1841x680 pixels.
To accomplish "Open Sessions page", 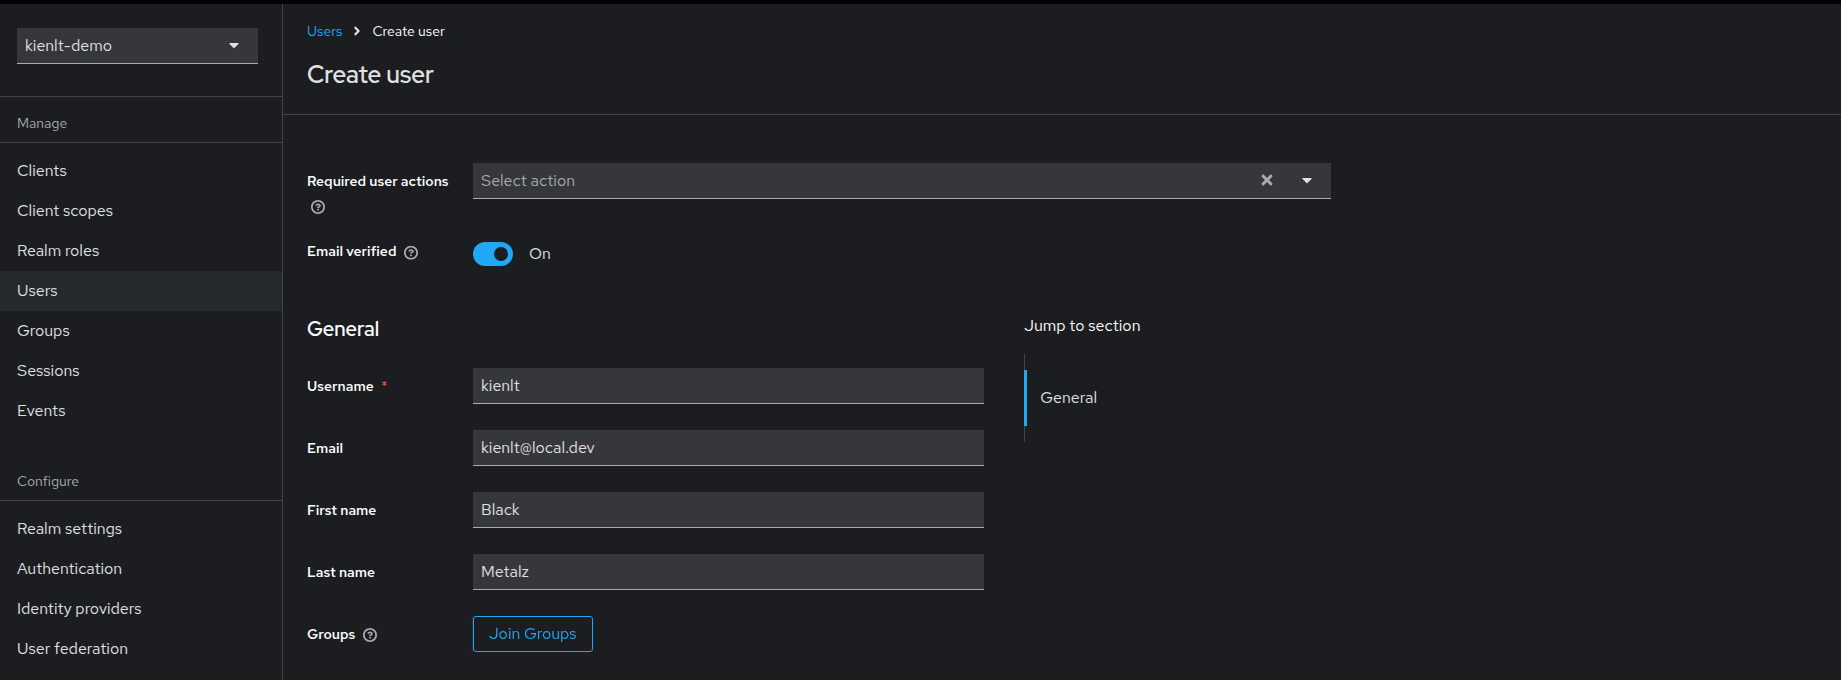I will [141, 371].
